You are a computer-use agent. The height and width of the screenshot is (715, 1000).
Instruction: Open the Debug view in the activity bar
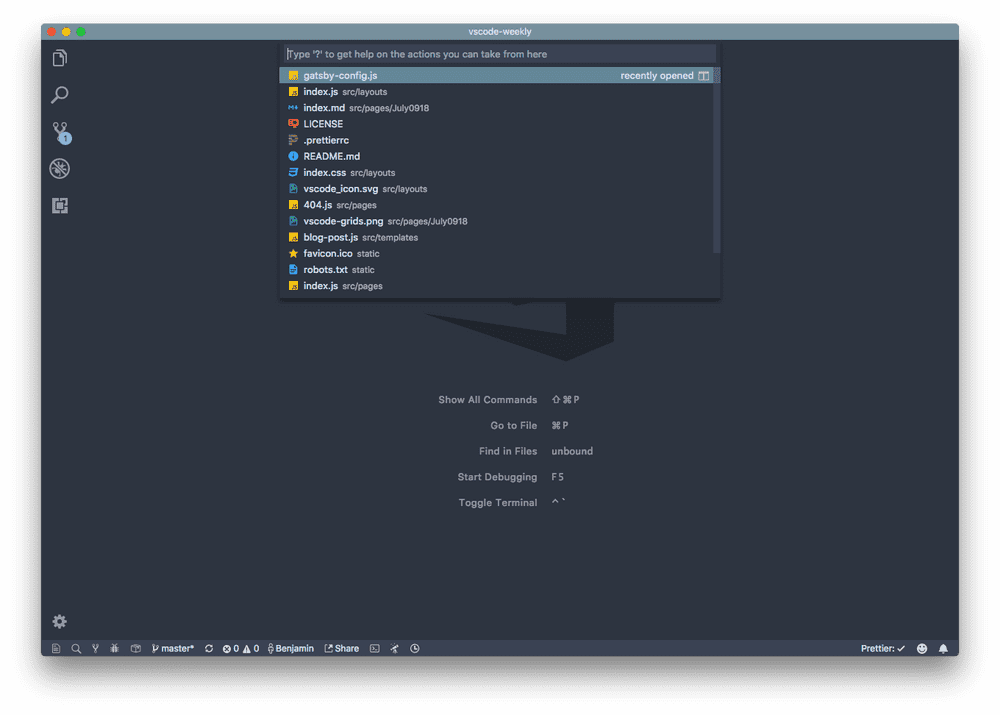point(60,169)
